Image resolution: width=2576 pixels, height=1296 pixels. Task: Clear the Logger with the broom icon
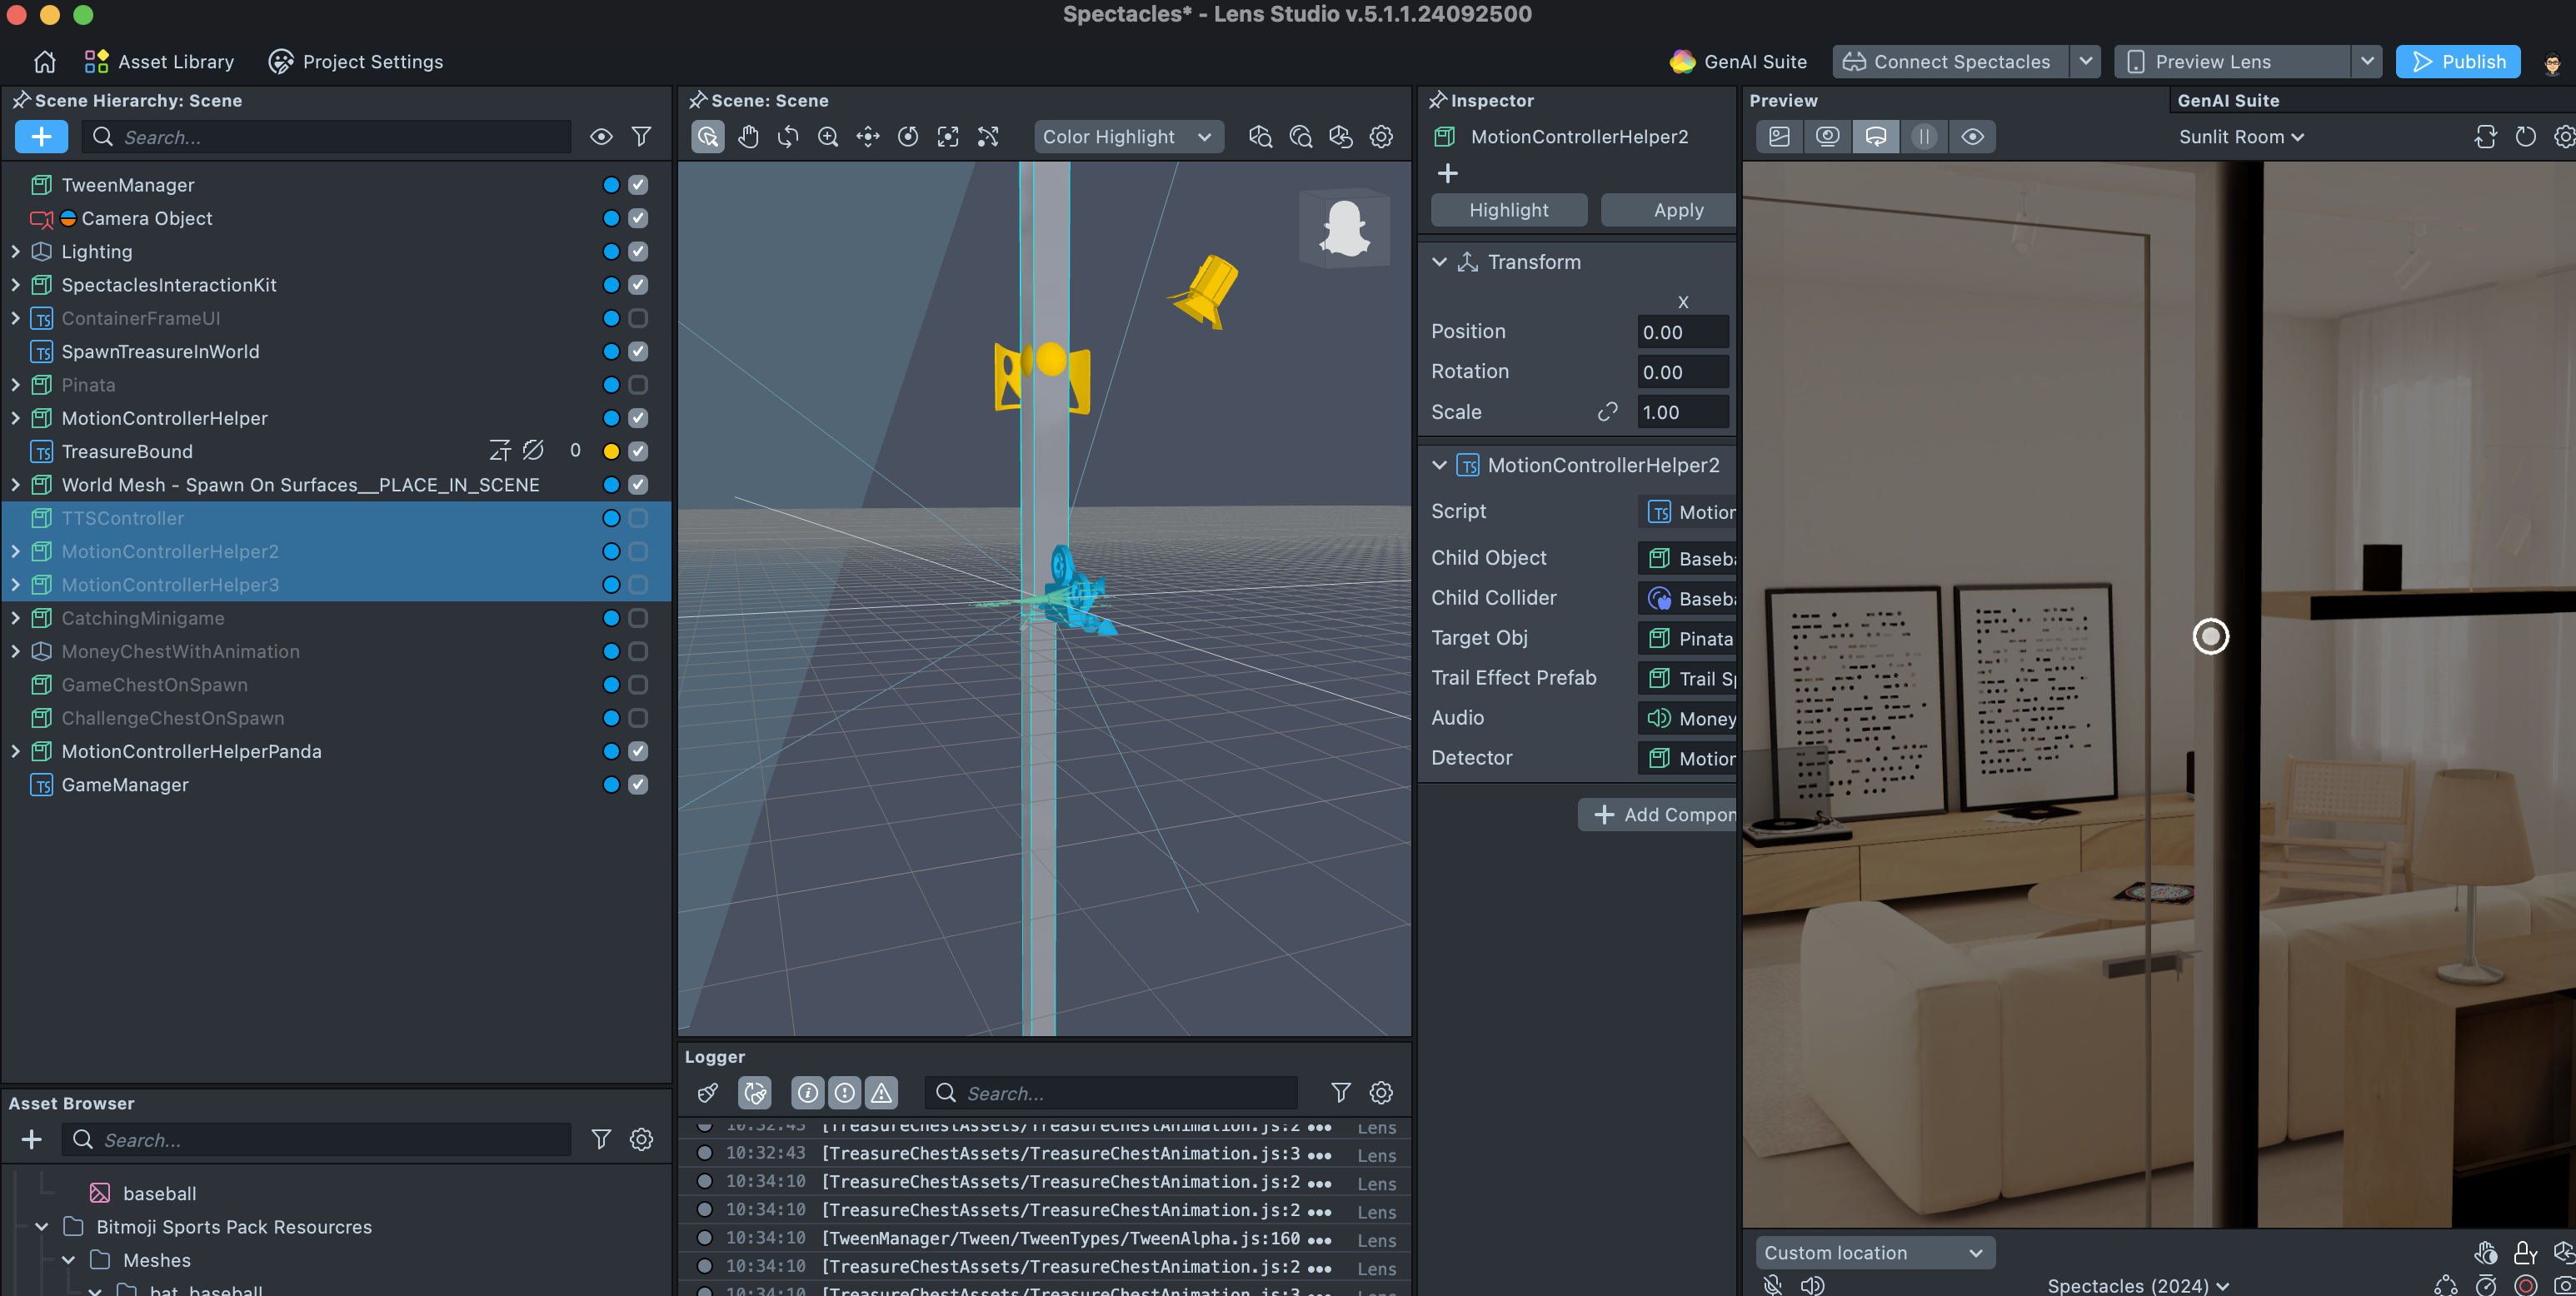click(x=708, y=1093)
